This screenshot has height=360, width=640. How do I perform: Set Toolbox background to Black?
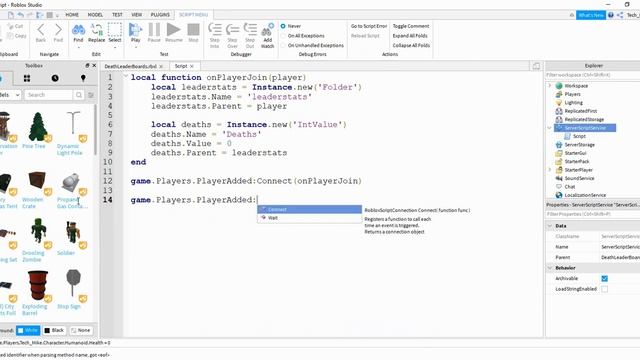click(x=54, y=330)
